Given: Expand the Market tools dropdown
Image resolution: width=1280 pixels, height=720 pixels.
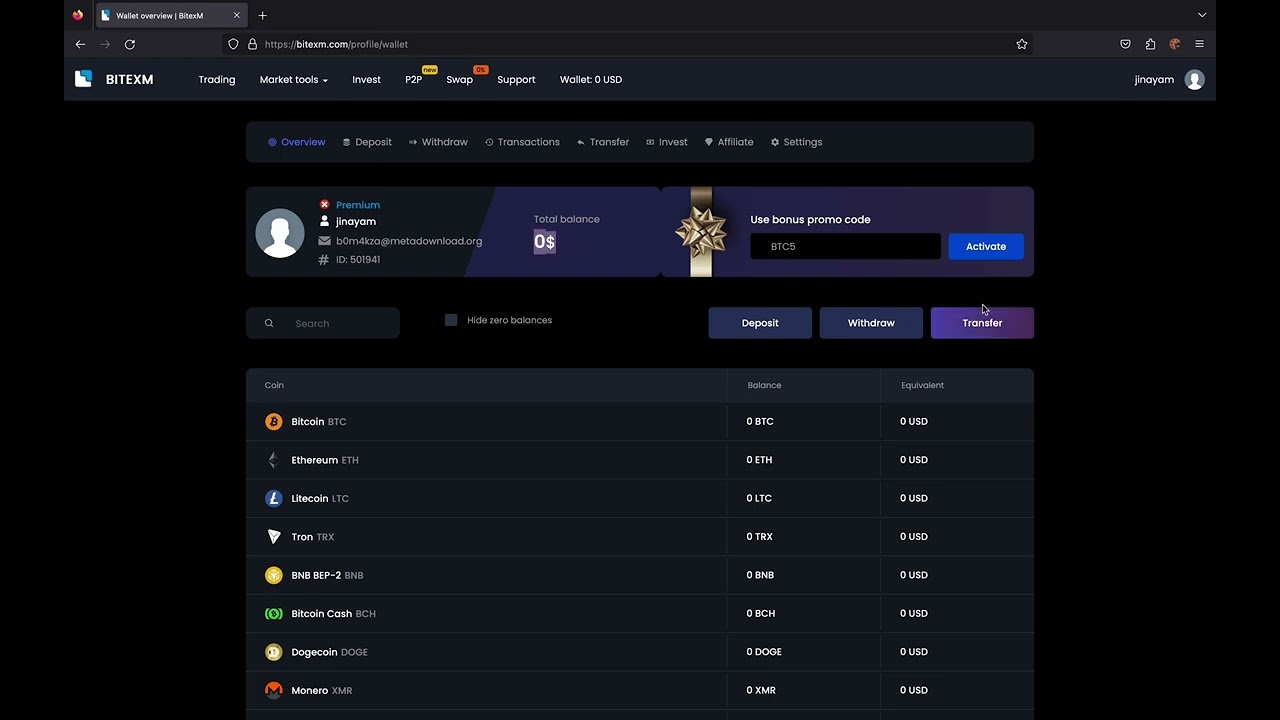Looking at the screenshot, I should pos(293,80).
